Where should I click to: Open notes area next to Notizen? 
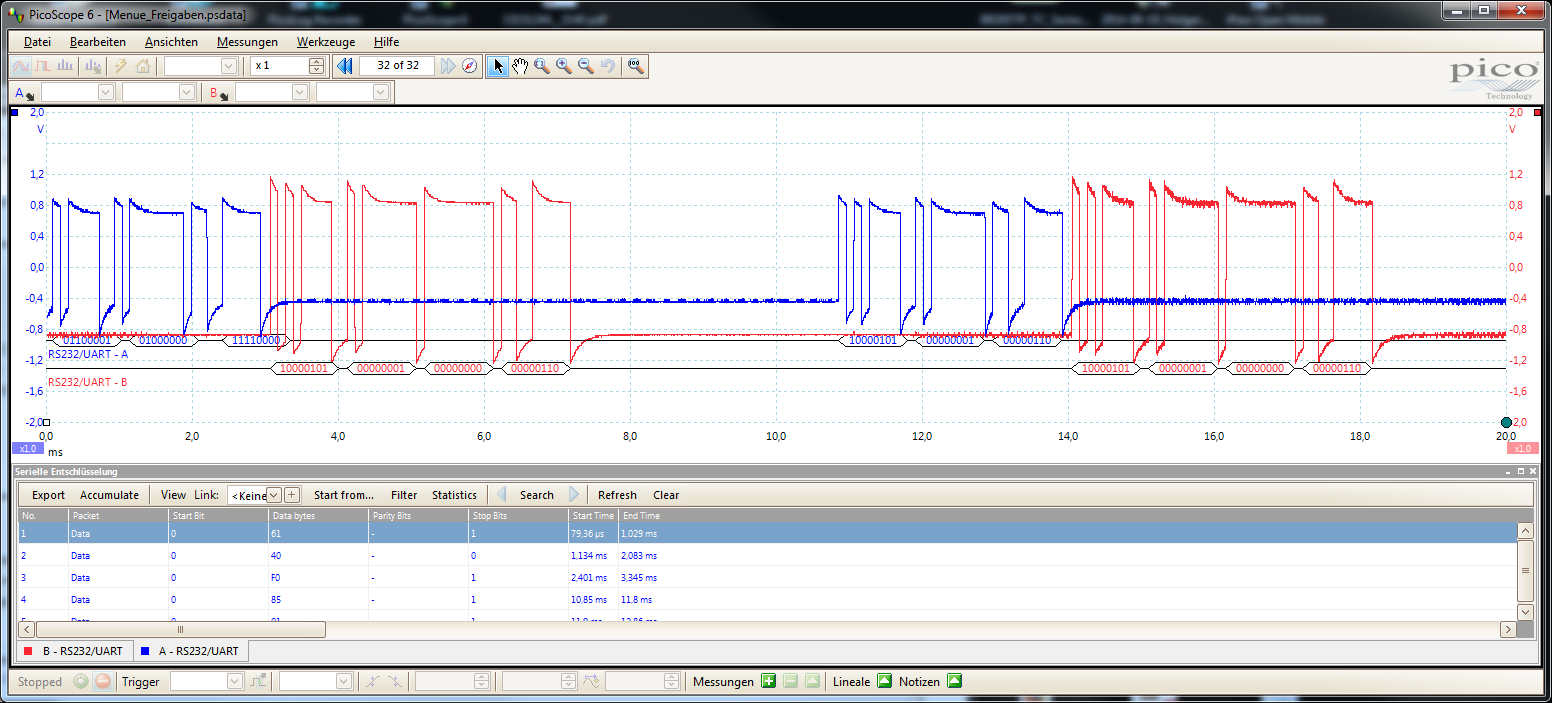954,682
